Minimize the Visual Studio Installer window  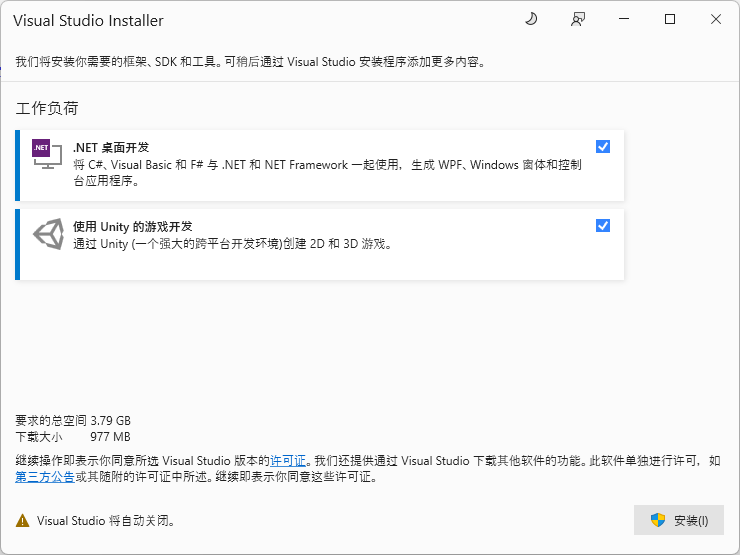pyautogui.click(x=624, y=19)
